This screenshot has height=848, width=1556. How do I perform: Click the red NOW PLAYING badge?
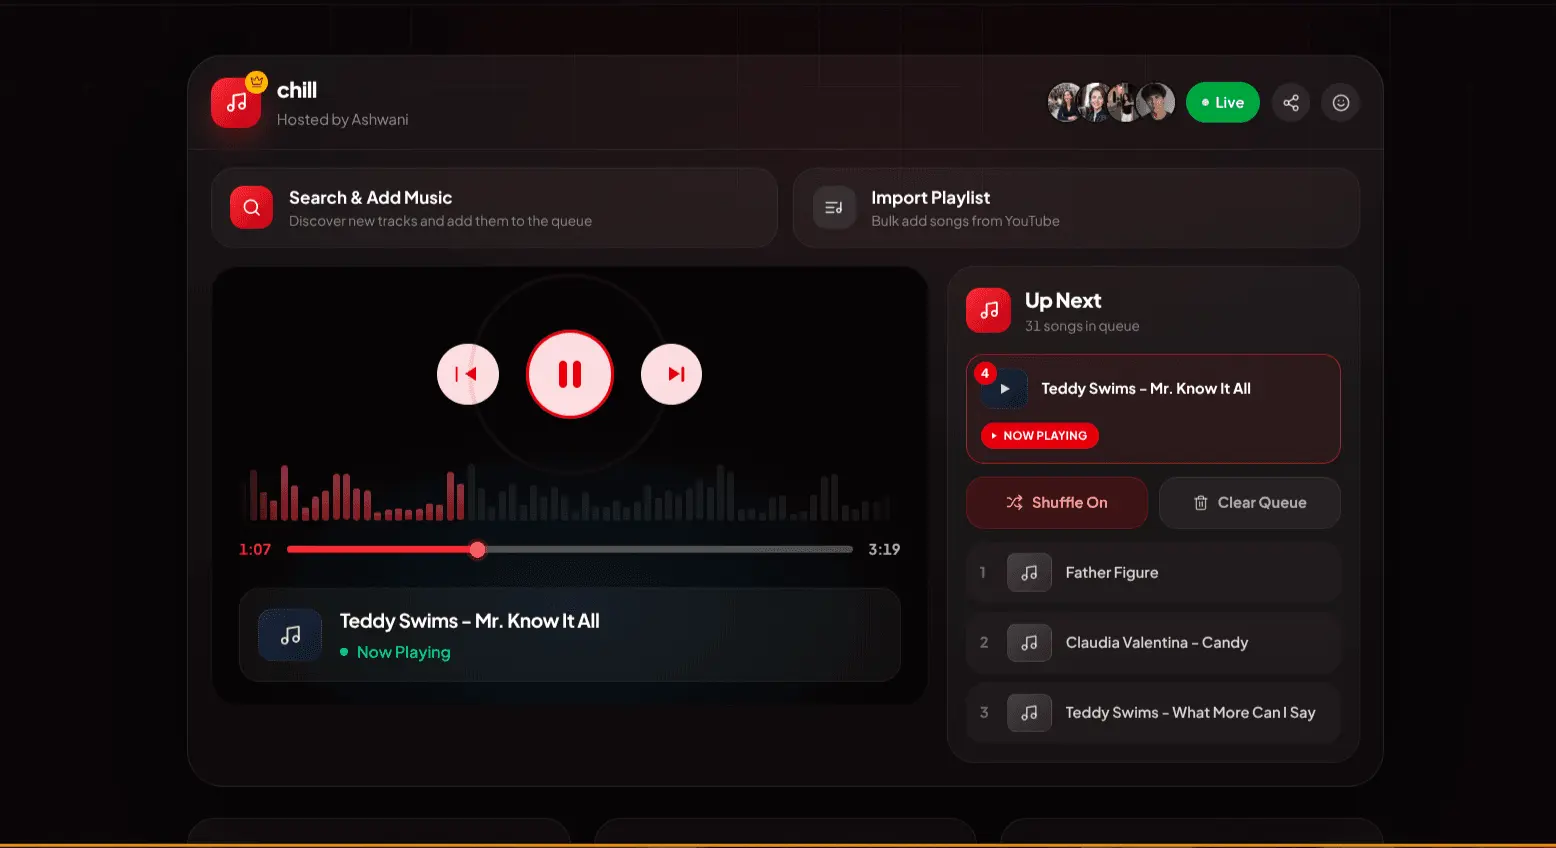[x=1040, y=436]
